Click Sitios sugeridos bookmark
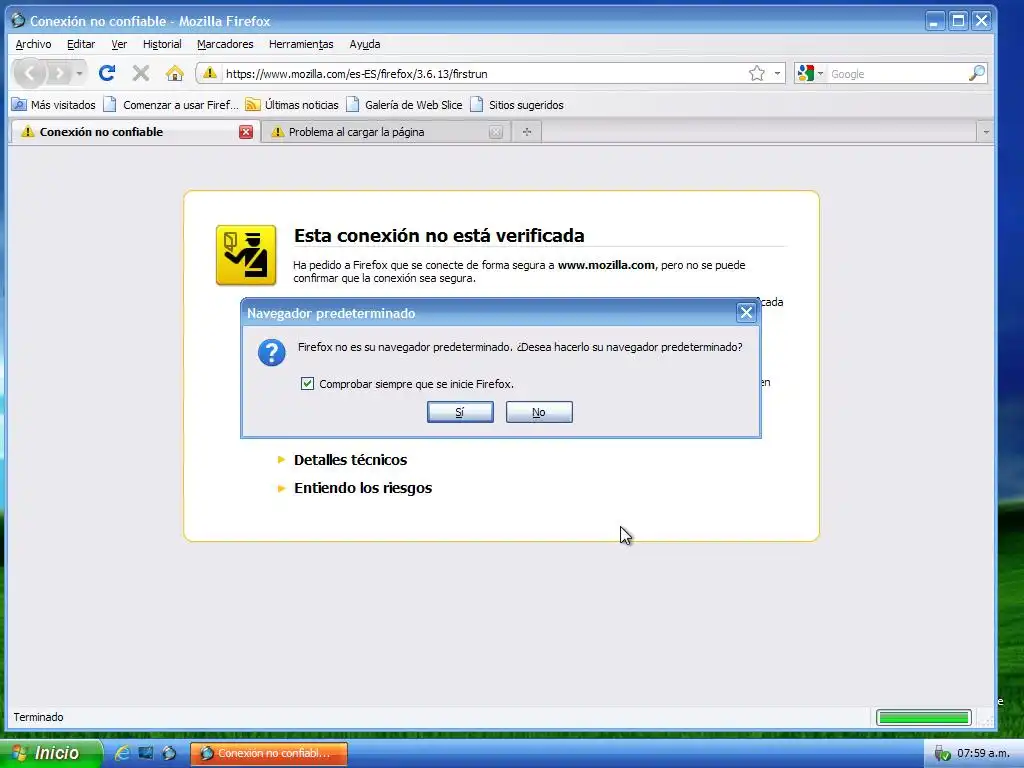This screenshot has width=1024, height=768. pos(517,104)
